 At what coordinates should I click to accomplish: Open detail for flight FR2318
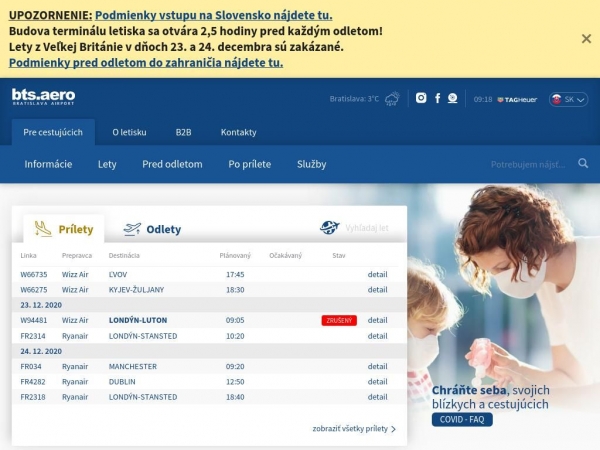click(377, 397)
